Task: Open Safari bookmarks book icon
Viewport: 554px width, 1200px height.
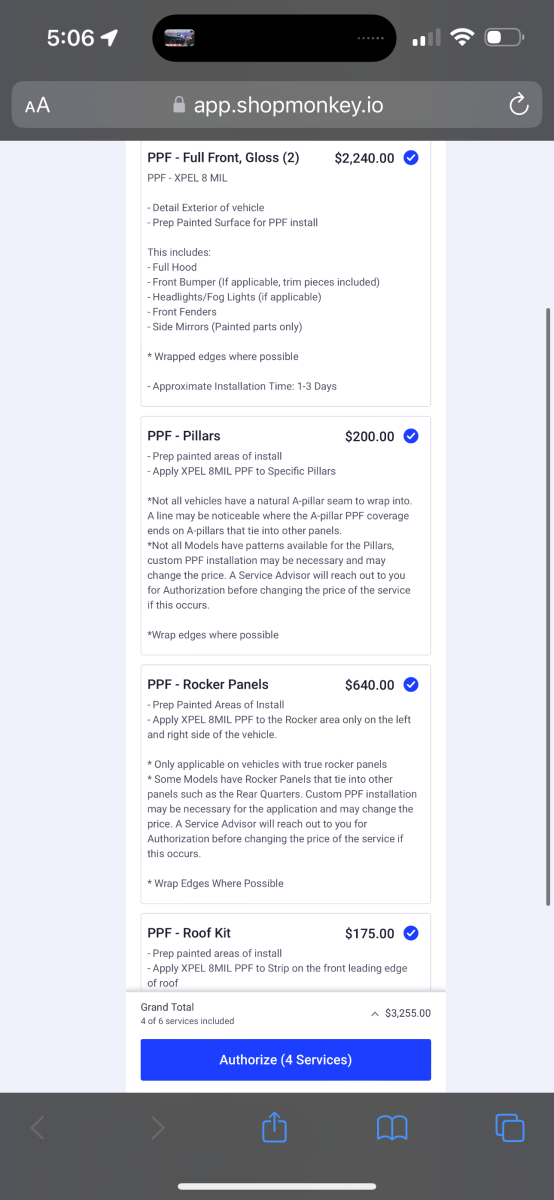Action: tap(392, 1129)
